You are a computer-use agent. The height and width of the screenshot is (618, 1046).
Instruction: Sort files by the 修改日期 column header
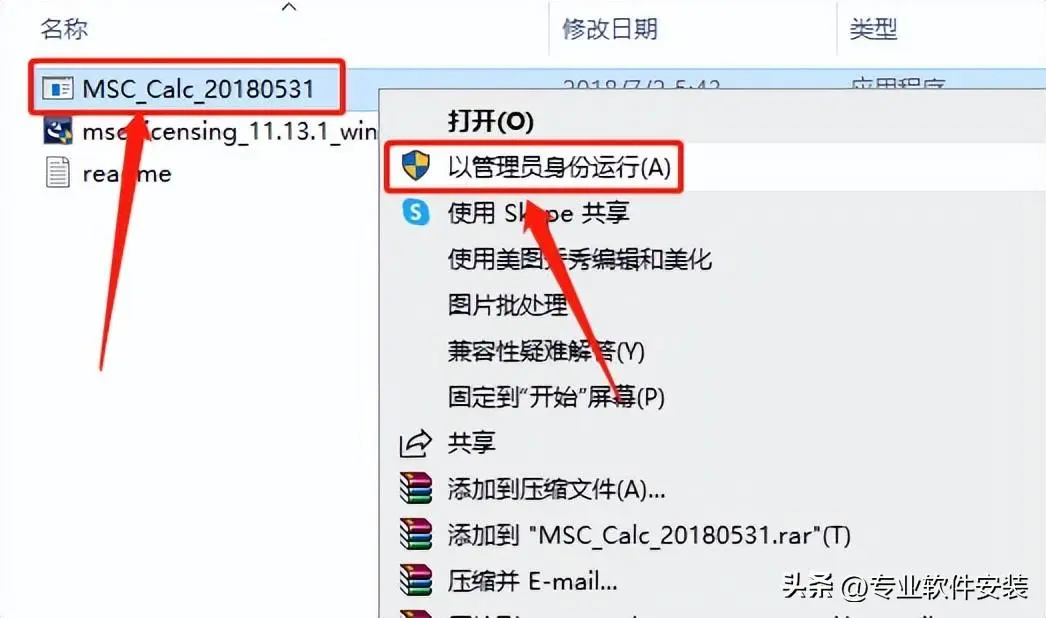click(x=610, y=29)
